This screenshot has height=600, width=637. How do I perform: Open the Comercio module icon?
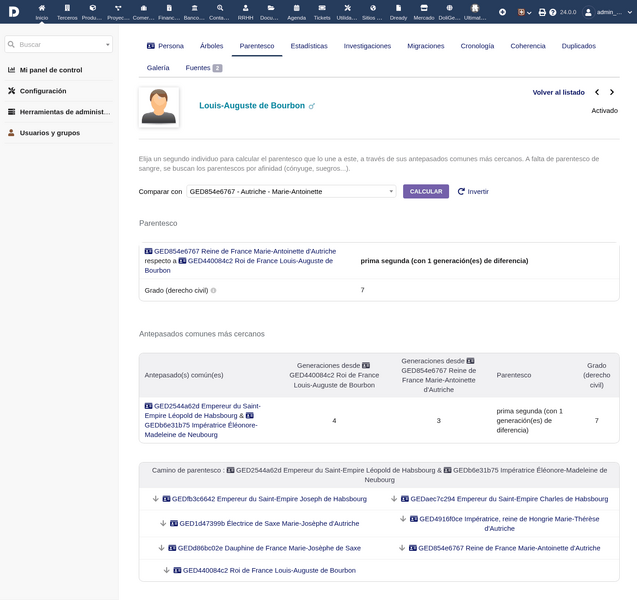click(143, 8)
